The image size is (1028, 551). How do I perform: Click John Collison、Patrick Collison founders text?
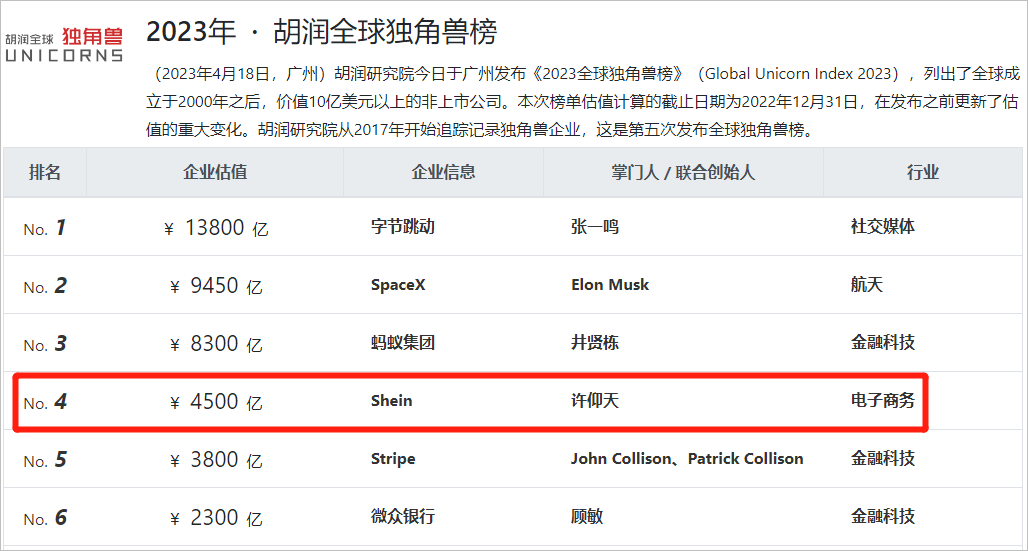687,459
